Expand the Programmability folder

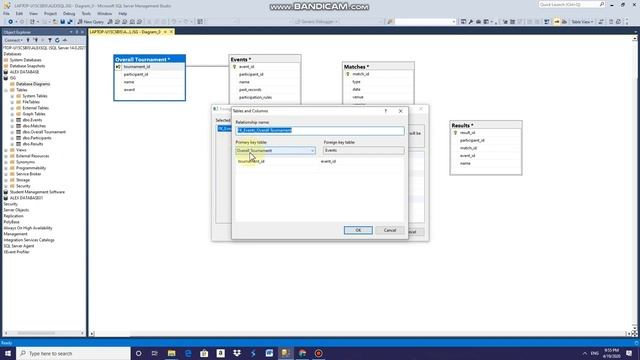(6, 168)
